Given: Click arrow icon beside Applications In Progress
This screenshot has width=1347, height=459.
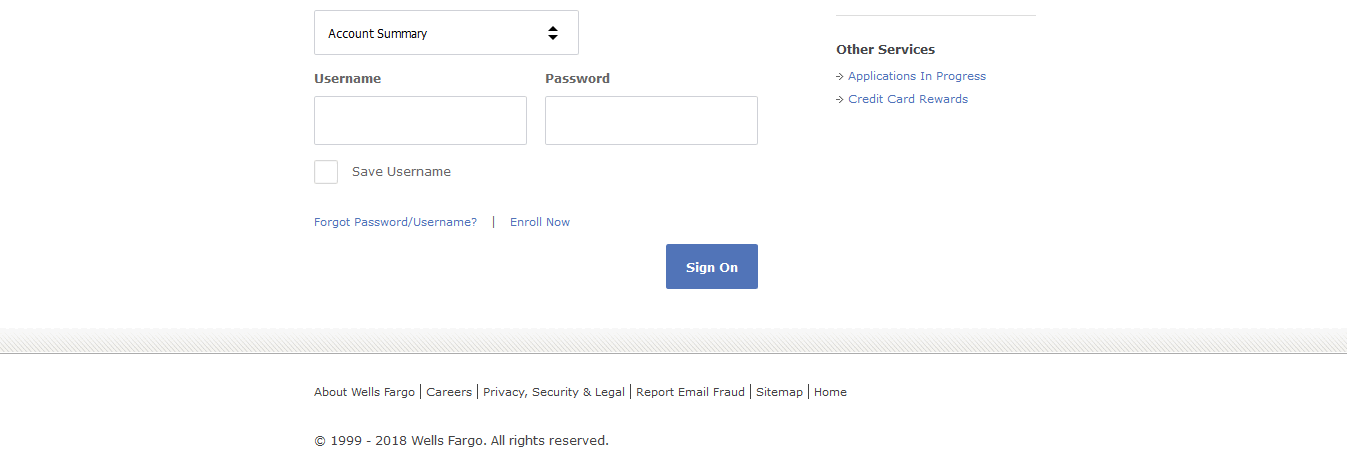Looking at the screenshot, I should pos(840,76).
